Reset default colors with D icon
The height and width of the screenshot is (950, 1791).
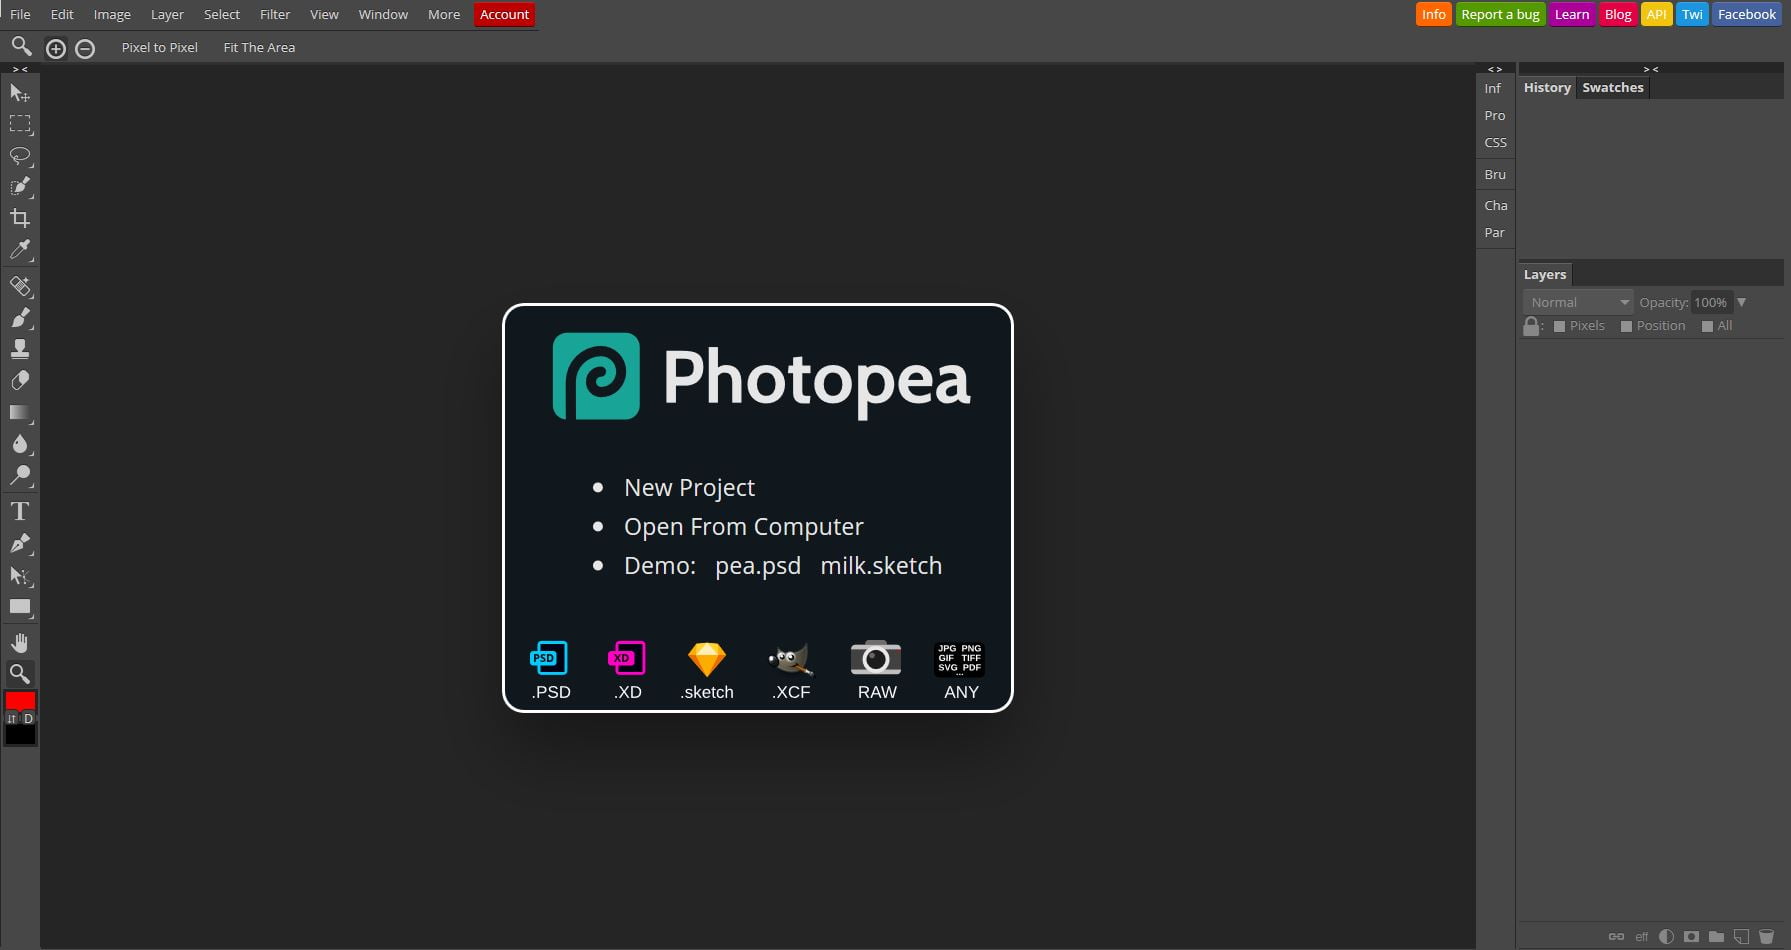click(x=28, y=718)
